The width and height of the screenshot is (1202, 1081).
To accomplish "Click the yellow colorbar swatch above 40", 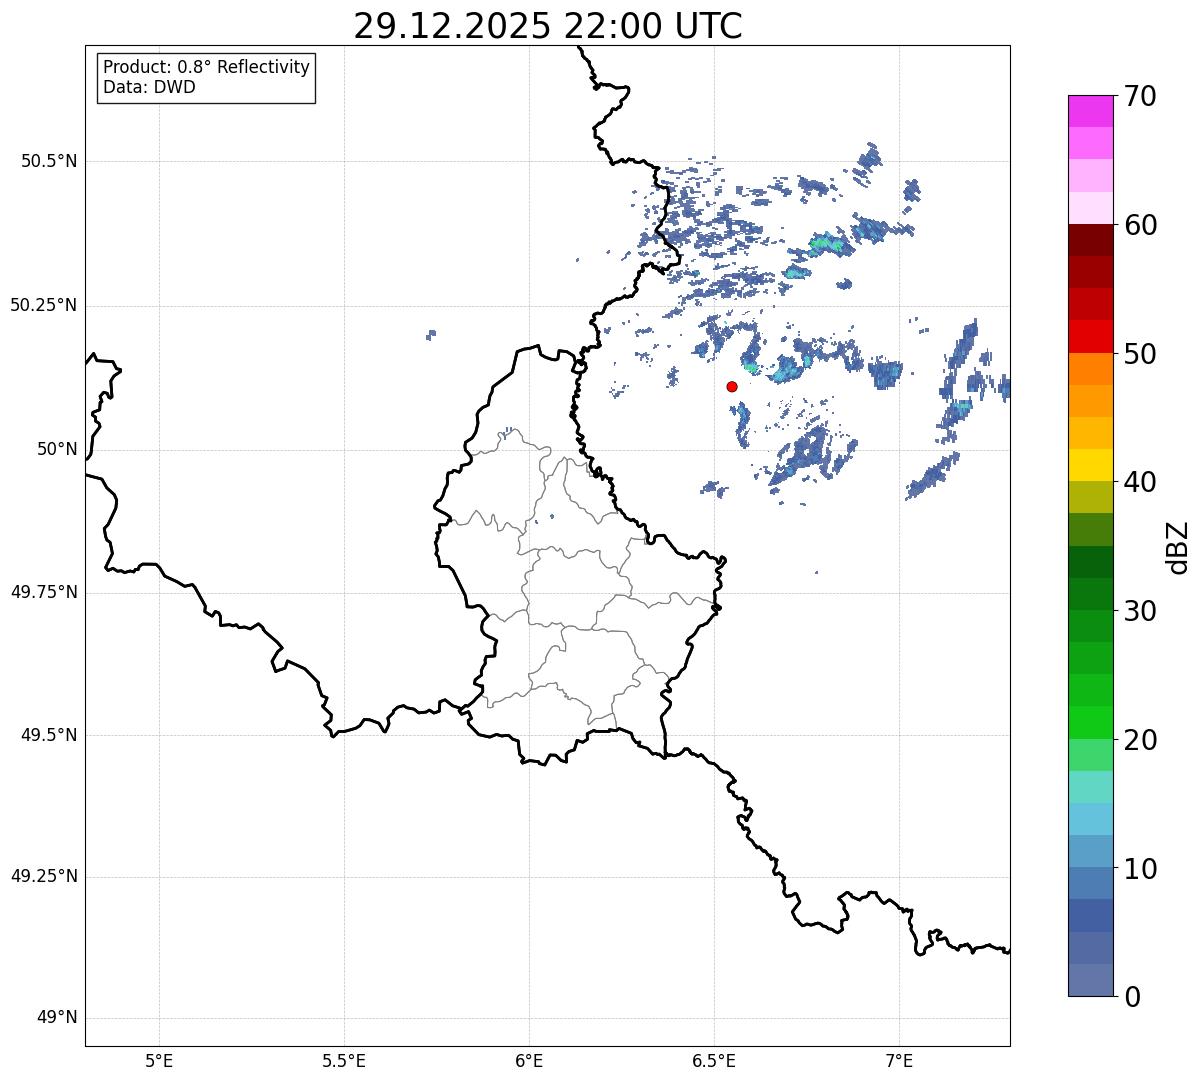I will tap(1091, 465).
